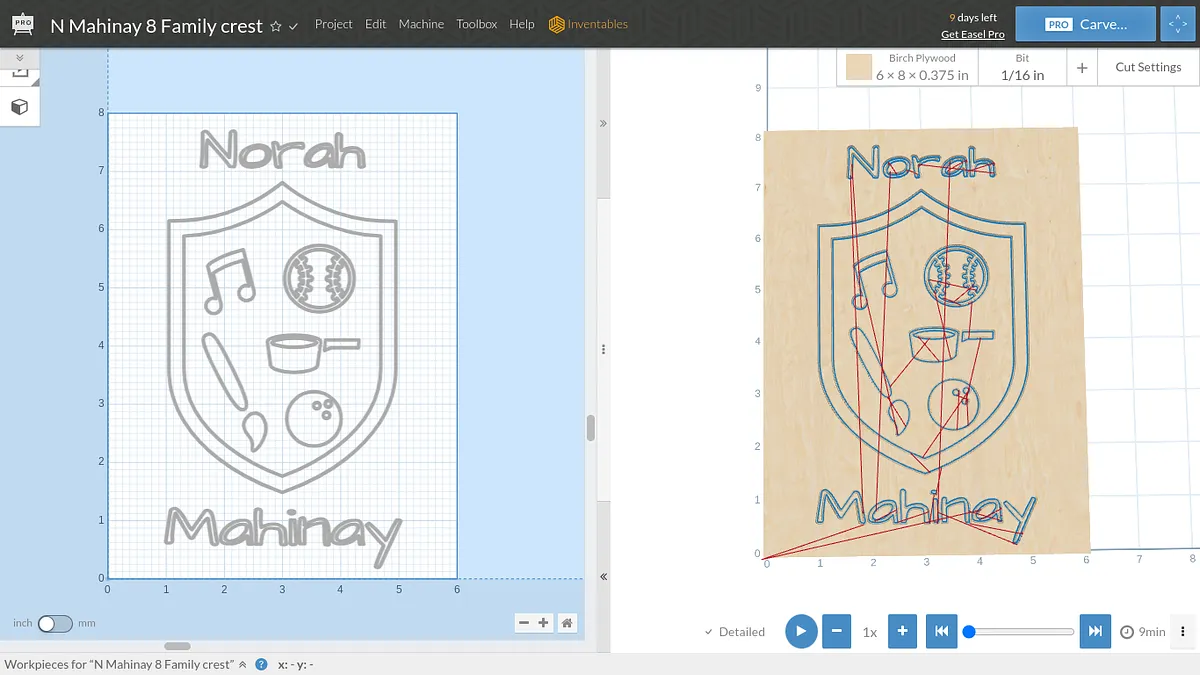1200x675 pixels.
Task: Click the simulation progress slider
Action: [1020, 632]
